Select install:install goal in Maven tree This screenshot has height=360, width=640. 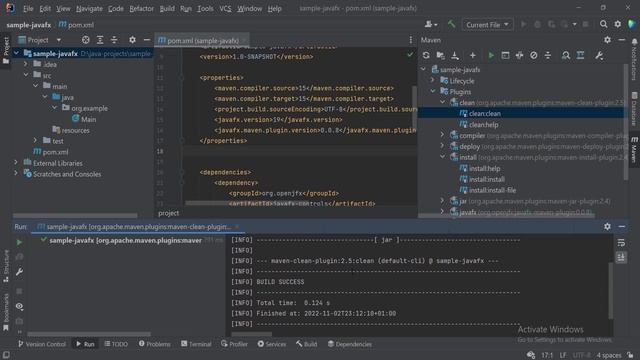(487, 179)
